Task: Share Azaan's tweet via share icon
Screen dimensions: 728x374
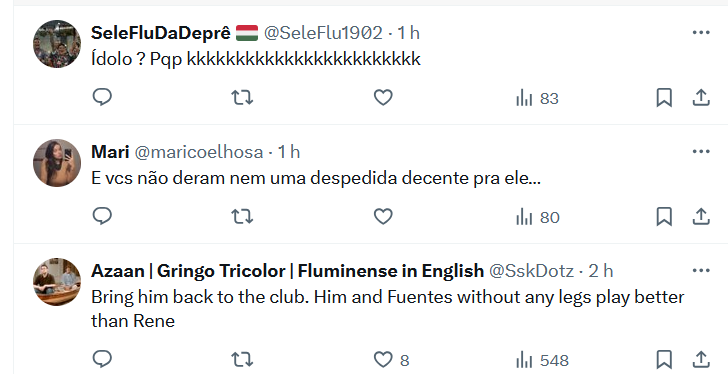Action: coord(701,360)
